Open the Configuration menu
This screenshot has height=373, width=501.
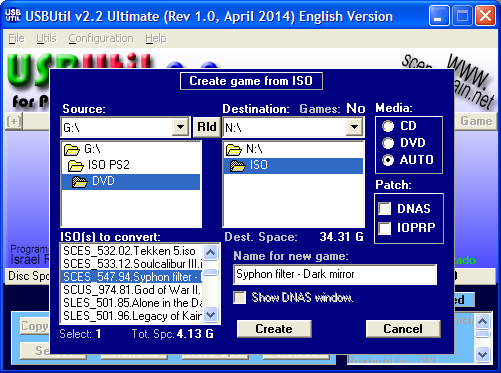click(x=101, y=39)
